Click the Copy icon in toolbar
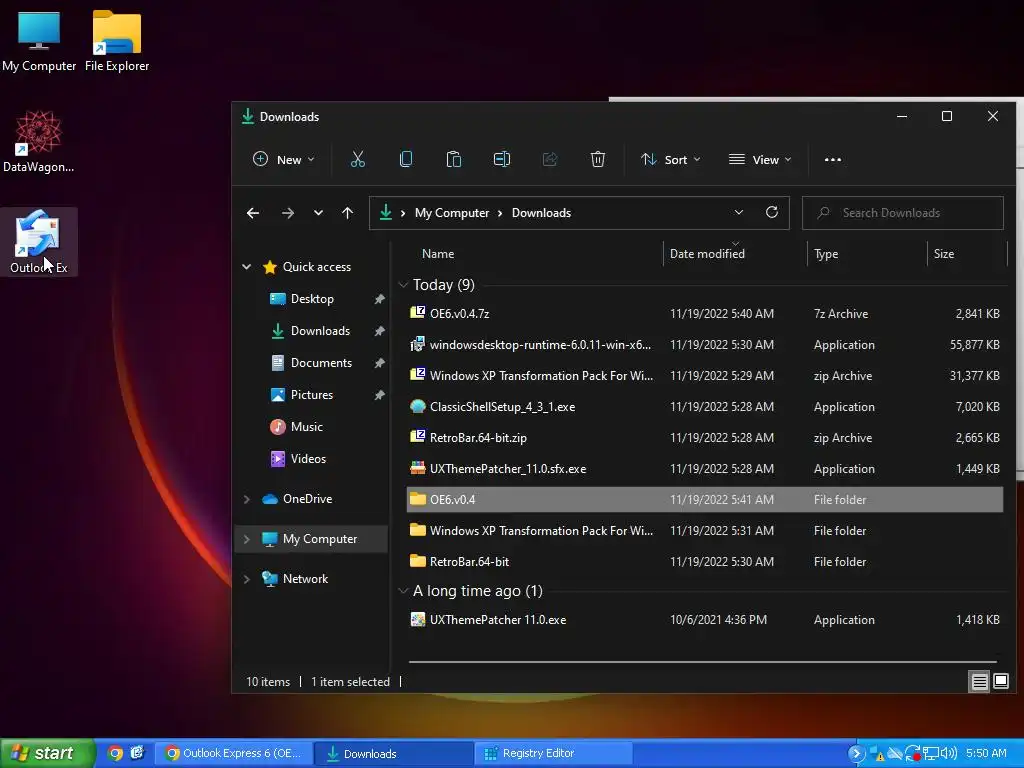The height and width of the screenshot is (768, 1024). [406, 159]
